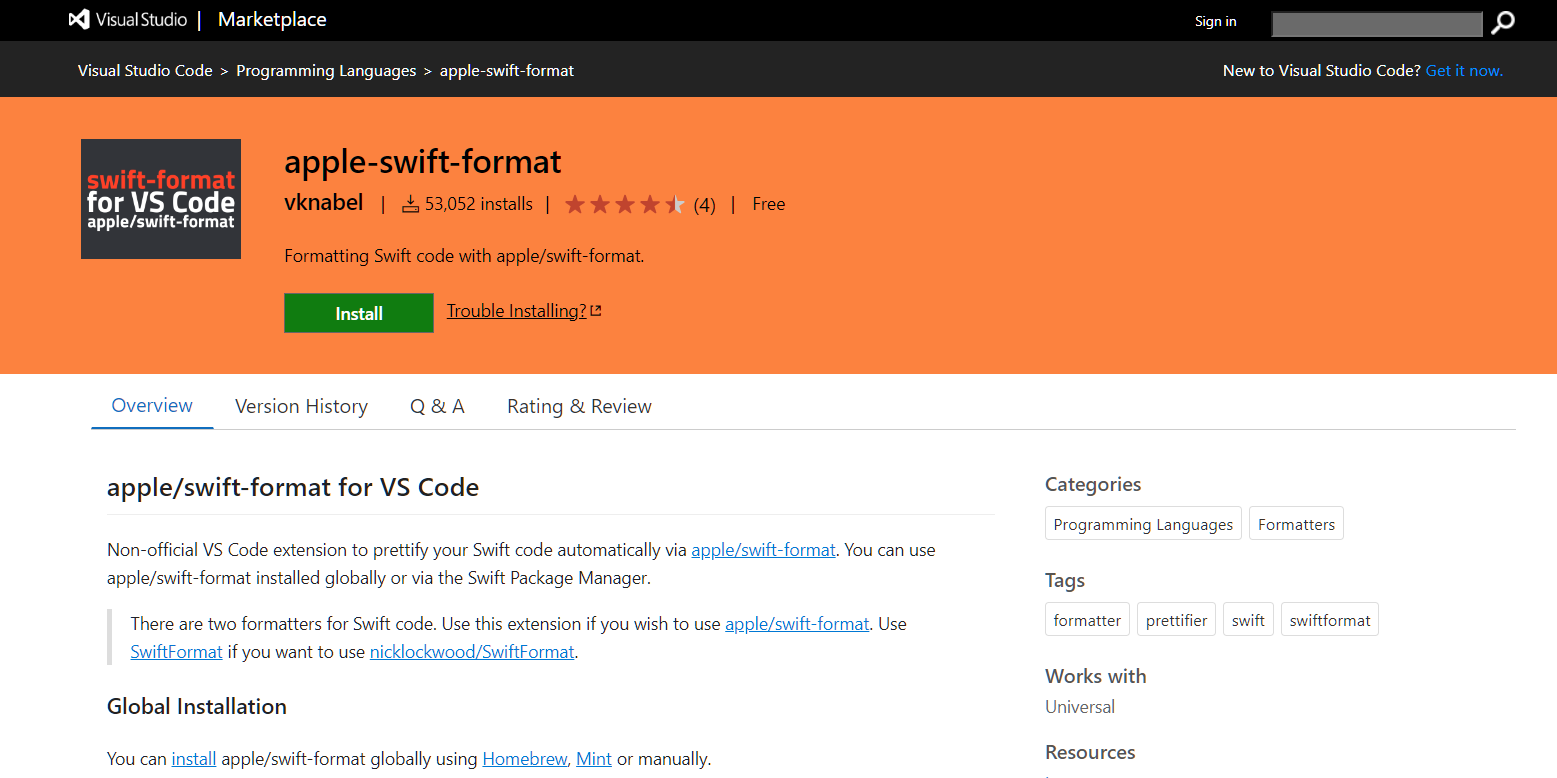Screen dimensions: 1557x778
Task: Focus the marketplace search input field
Action: point(1376,23)
